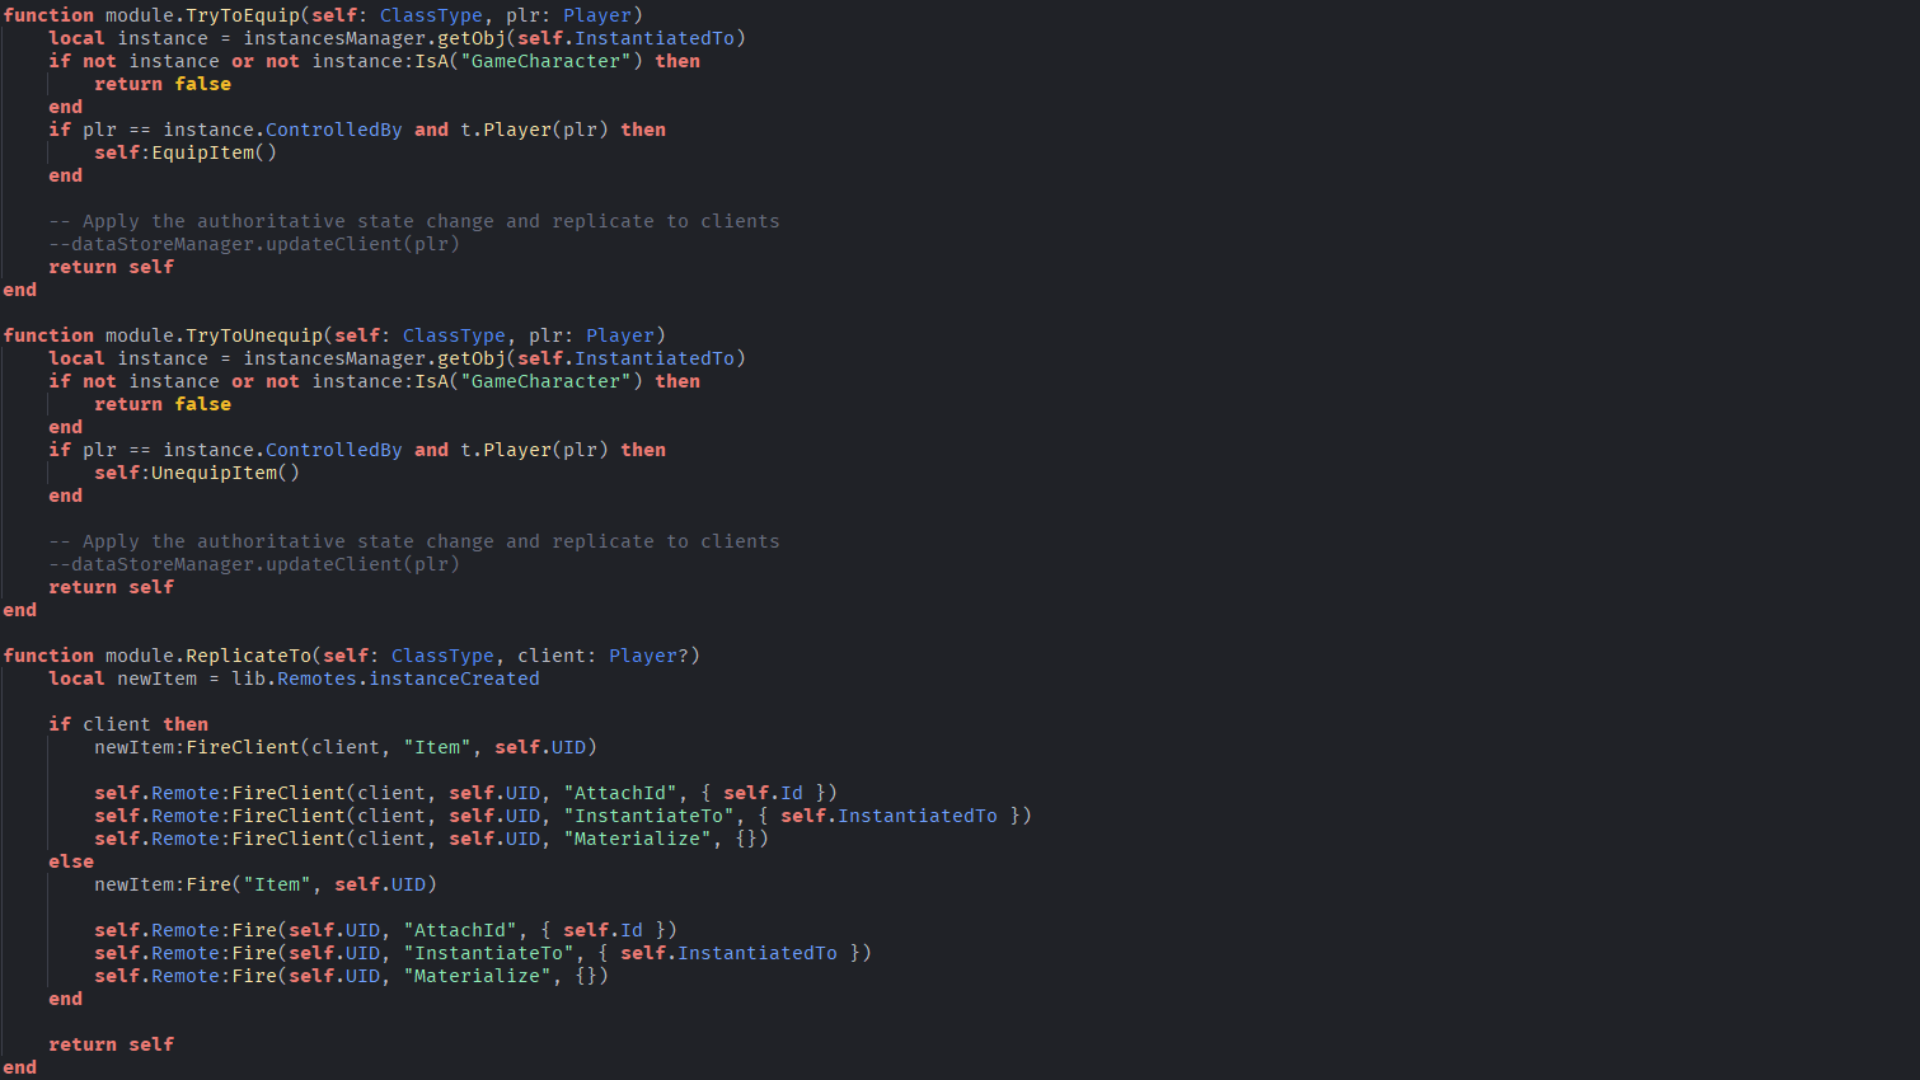This screenshot has height=1080, width=1920.
Task: Click the final "return self" statement
Action: click(x=111, y=1044)
